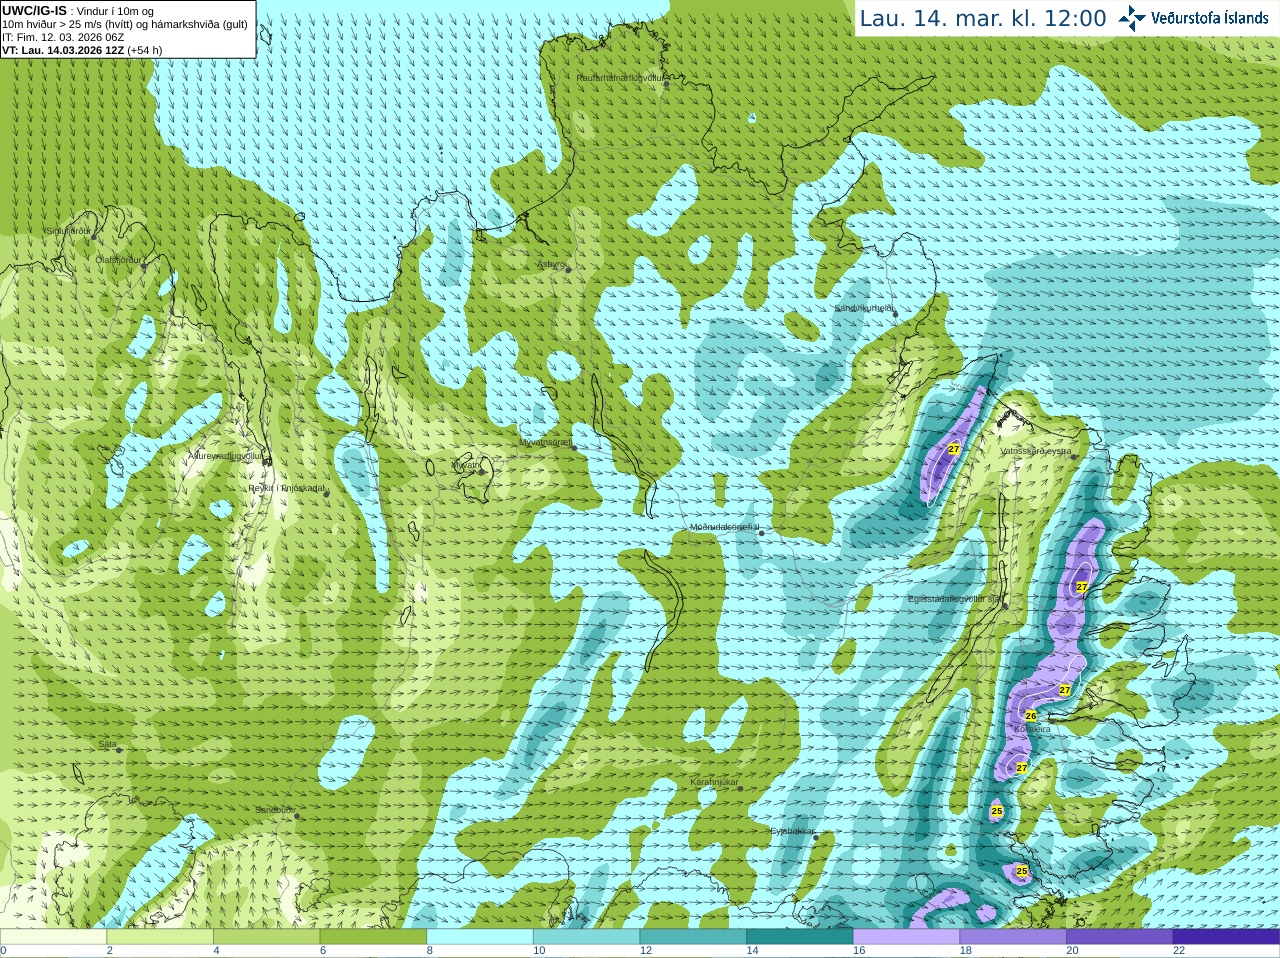This screenshot has width=1280, height=958.
Task: Click the Ólafsfjörður station label
Action: click(120, 260)
